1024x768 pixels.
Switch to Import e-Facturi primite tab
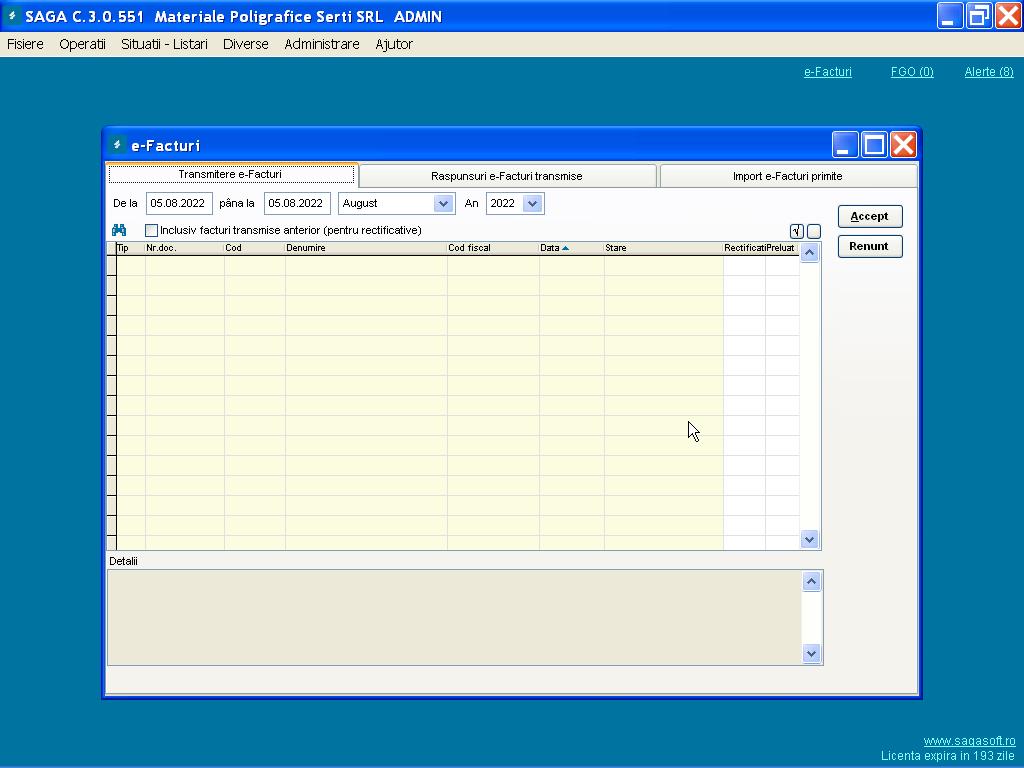tap(788, 176)
